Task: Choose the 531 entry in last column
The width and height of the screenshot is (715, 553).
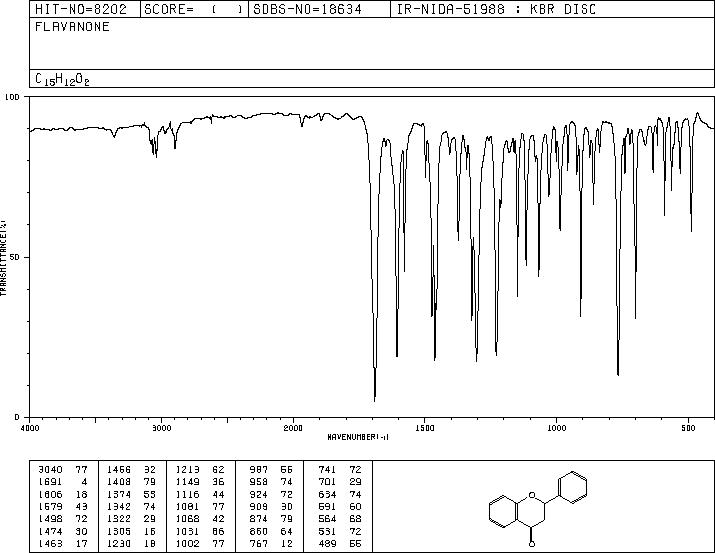Action: click(340, 532)
